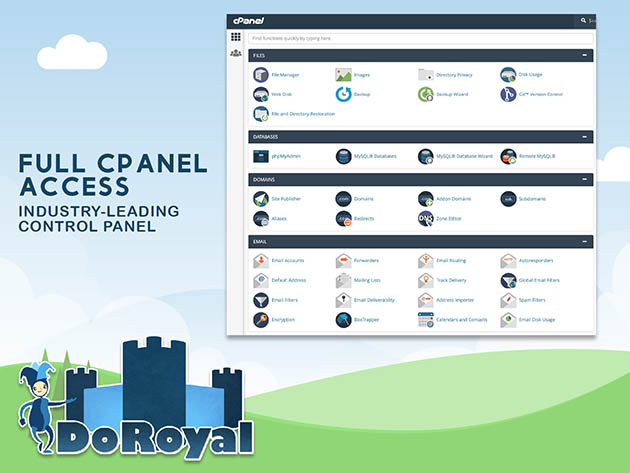Open the MySQL Databases icon
The image size is (630, 473).
(343, 156)
